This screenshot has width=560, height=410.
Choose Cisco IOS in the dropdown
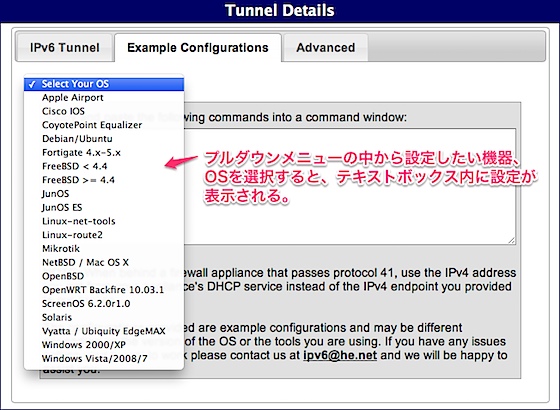coord(104,111)
